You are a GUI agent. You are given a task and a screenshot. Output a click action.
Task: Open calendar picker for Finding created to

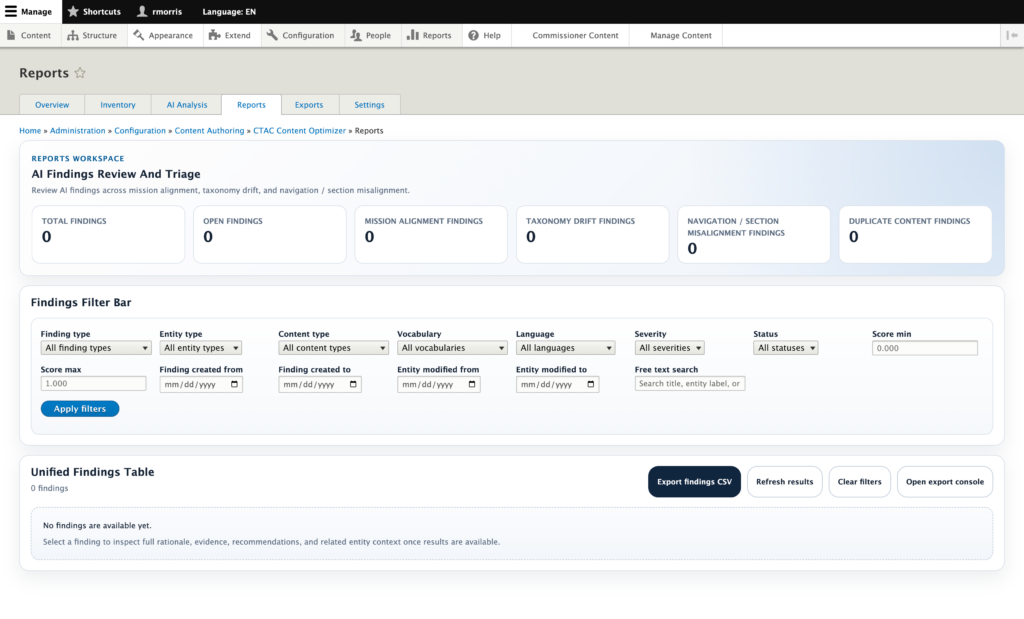coord(353,384)
